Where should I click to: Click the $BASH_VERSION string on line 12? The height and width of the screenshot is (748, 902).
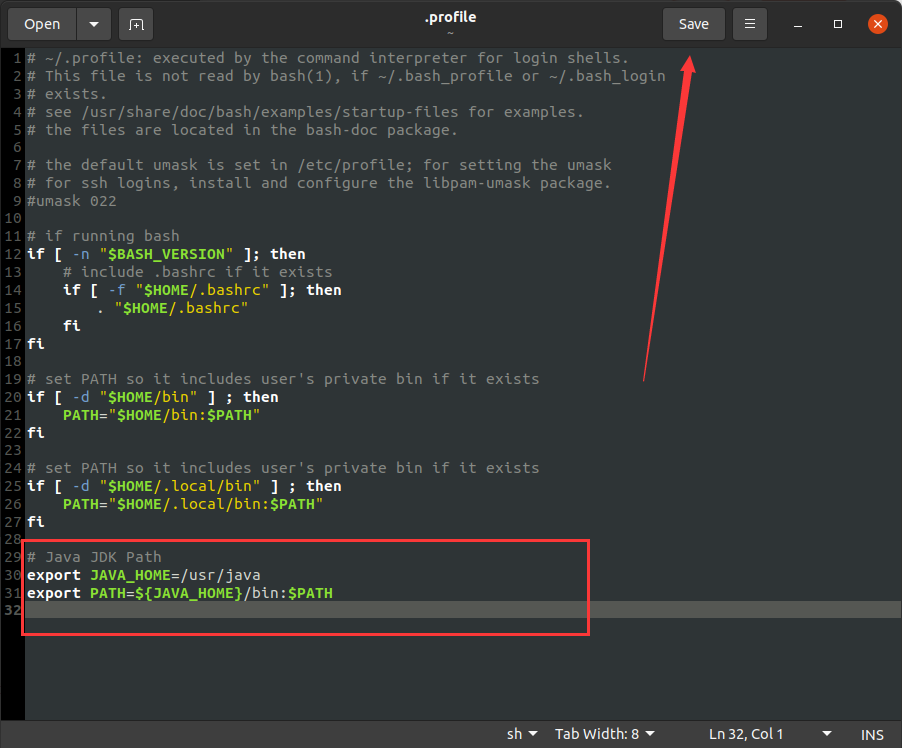point(166,254)
